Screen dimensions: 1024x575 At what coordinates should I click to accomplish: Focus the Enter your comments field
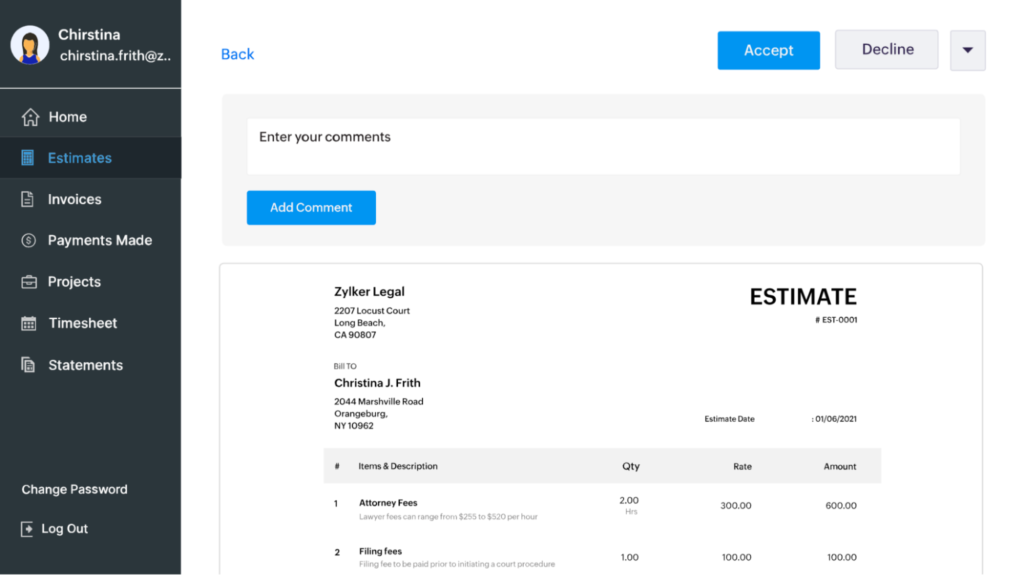click(603, 146)
